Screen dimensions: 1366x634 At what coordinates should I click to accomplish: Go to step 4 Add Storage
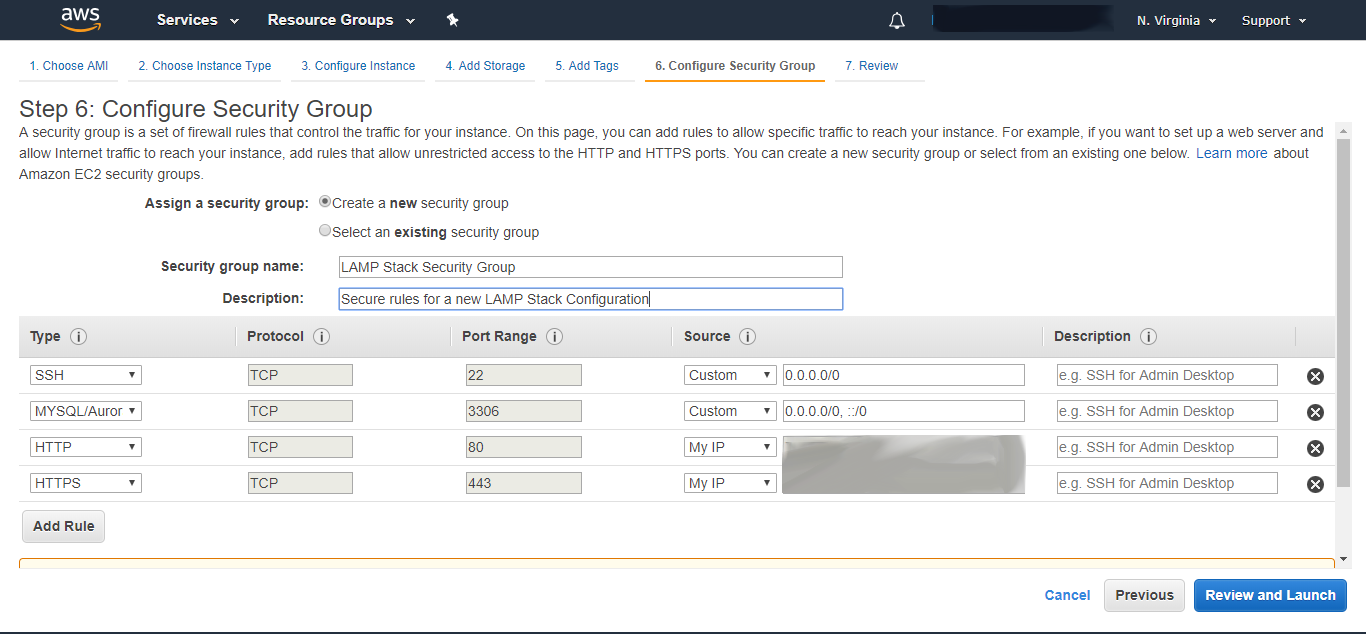(485, 66)
